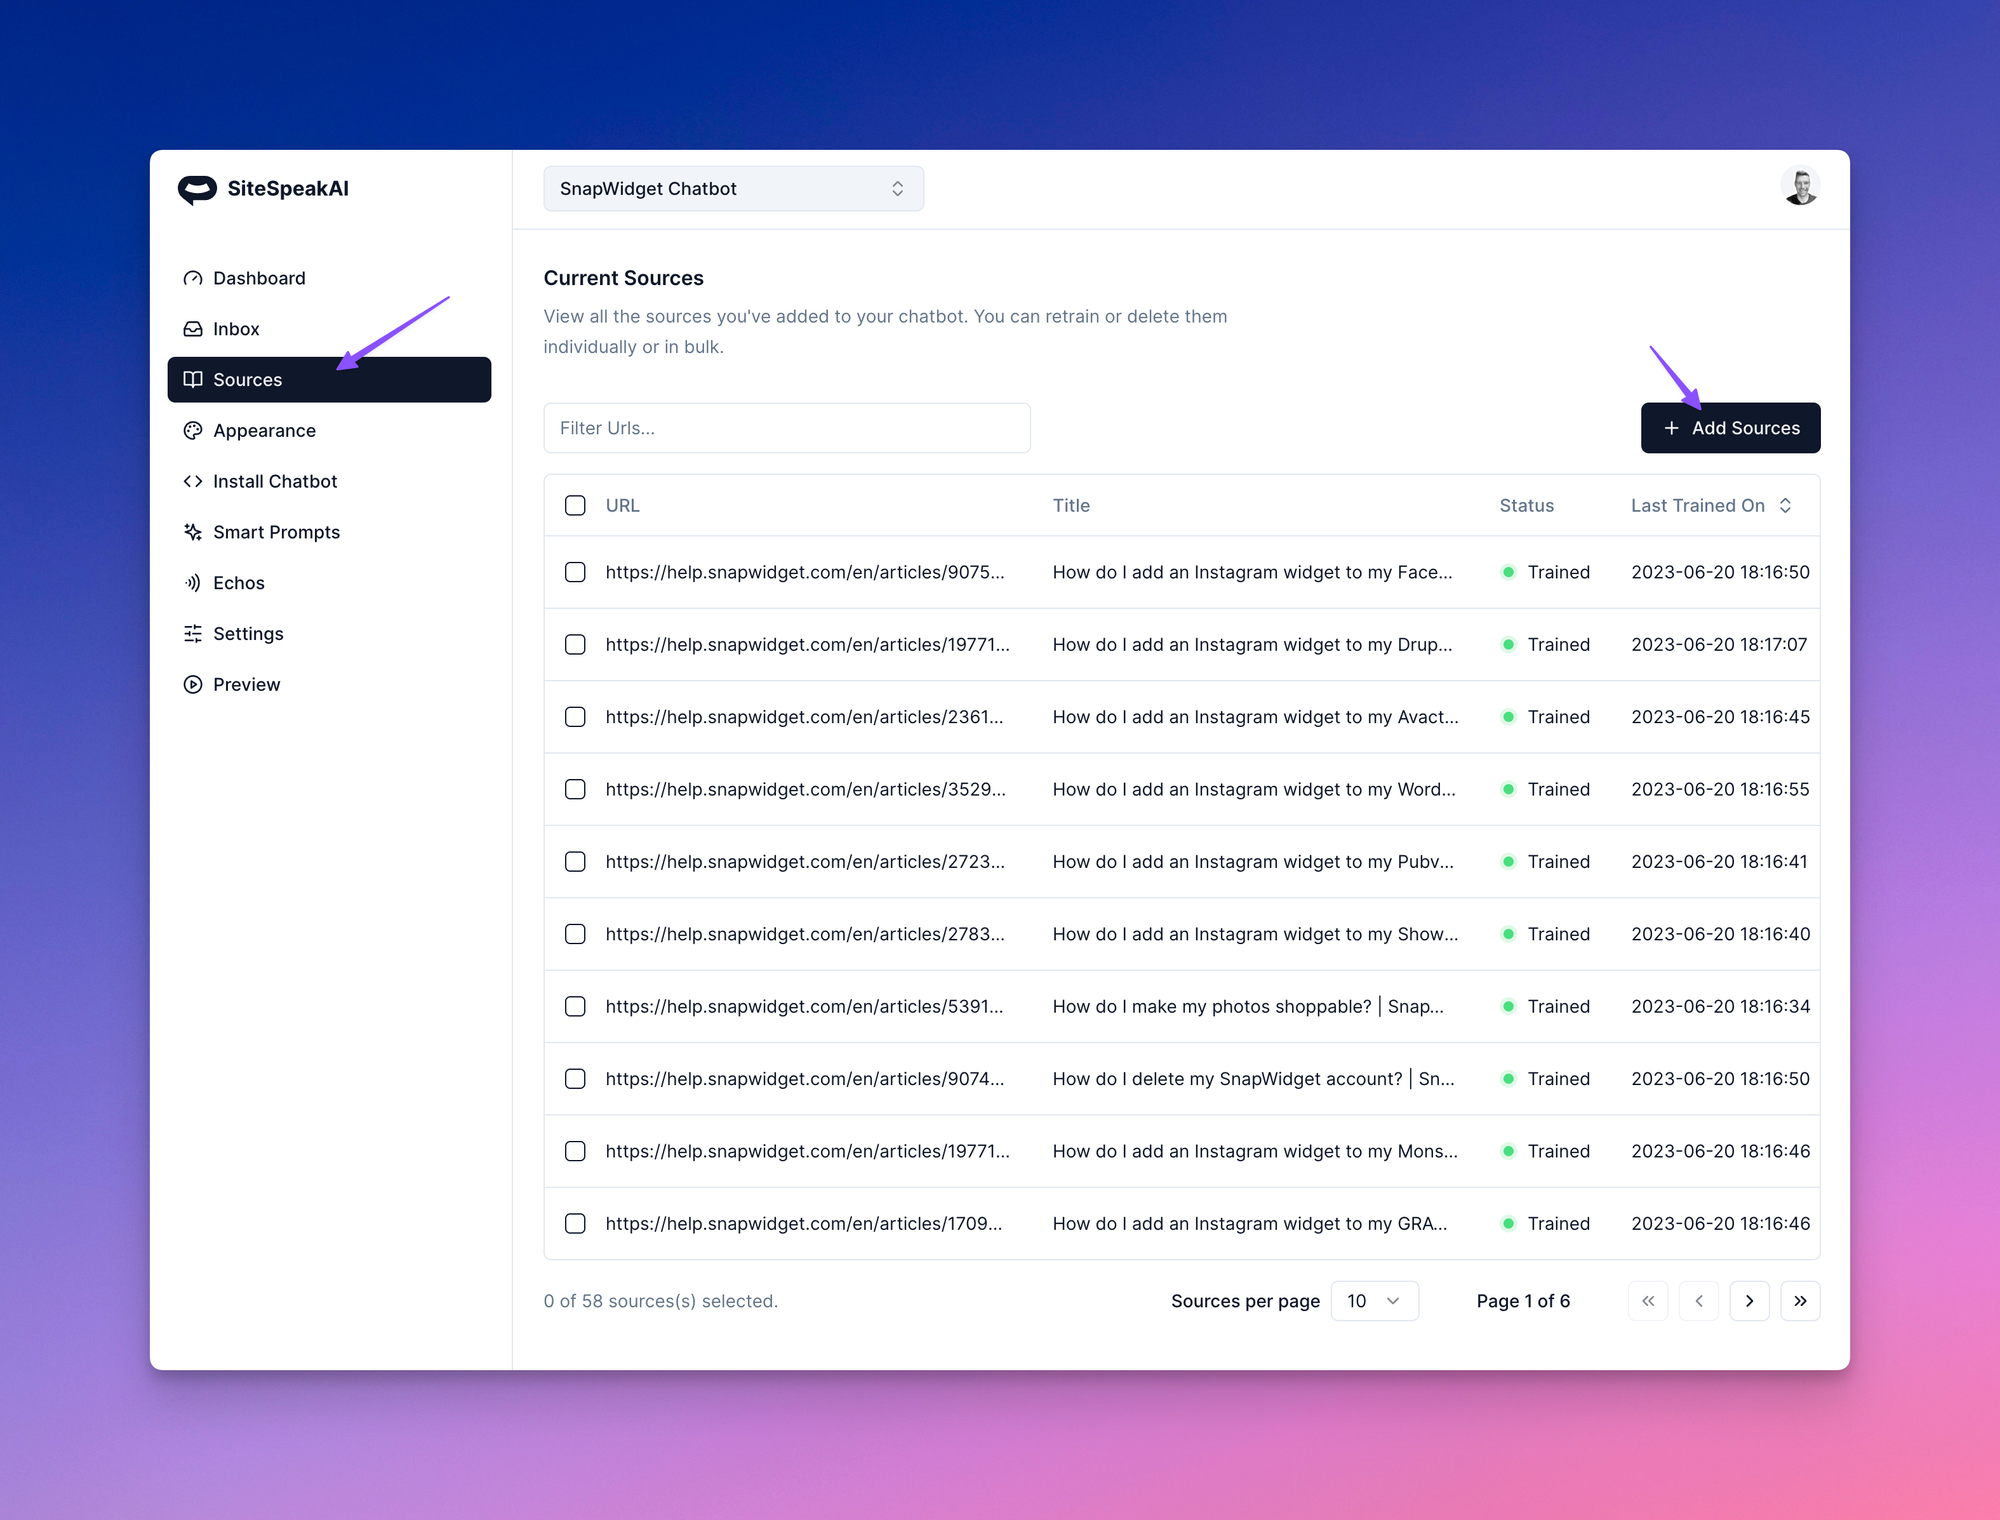Open the Settings menu item
Image resolution: width=2000 pixels, height=1520 pixels.
tap(248, 634)
